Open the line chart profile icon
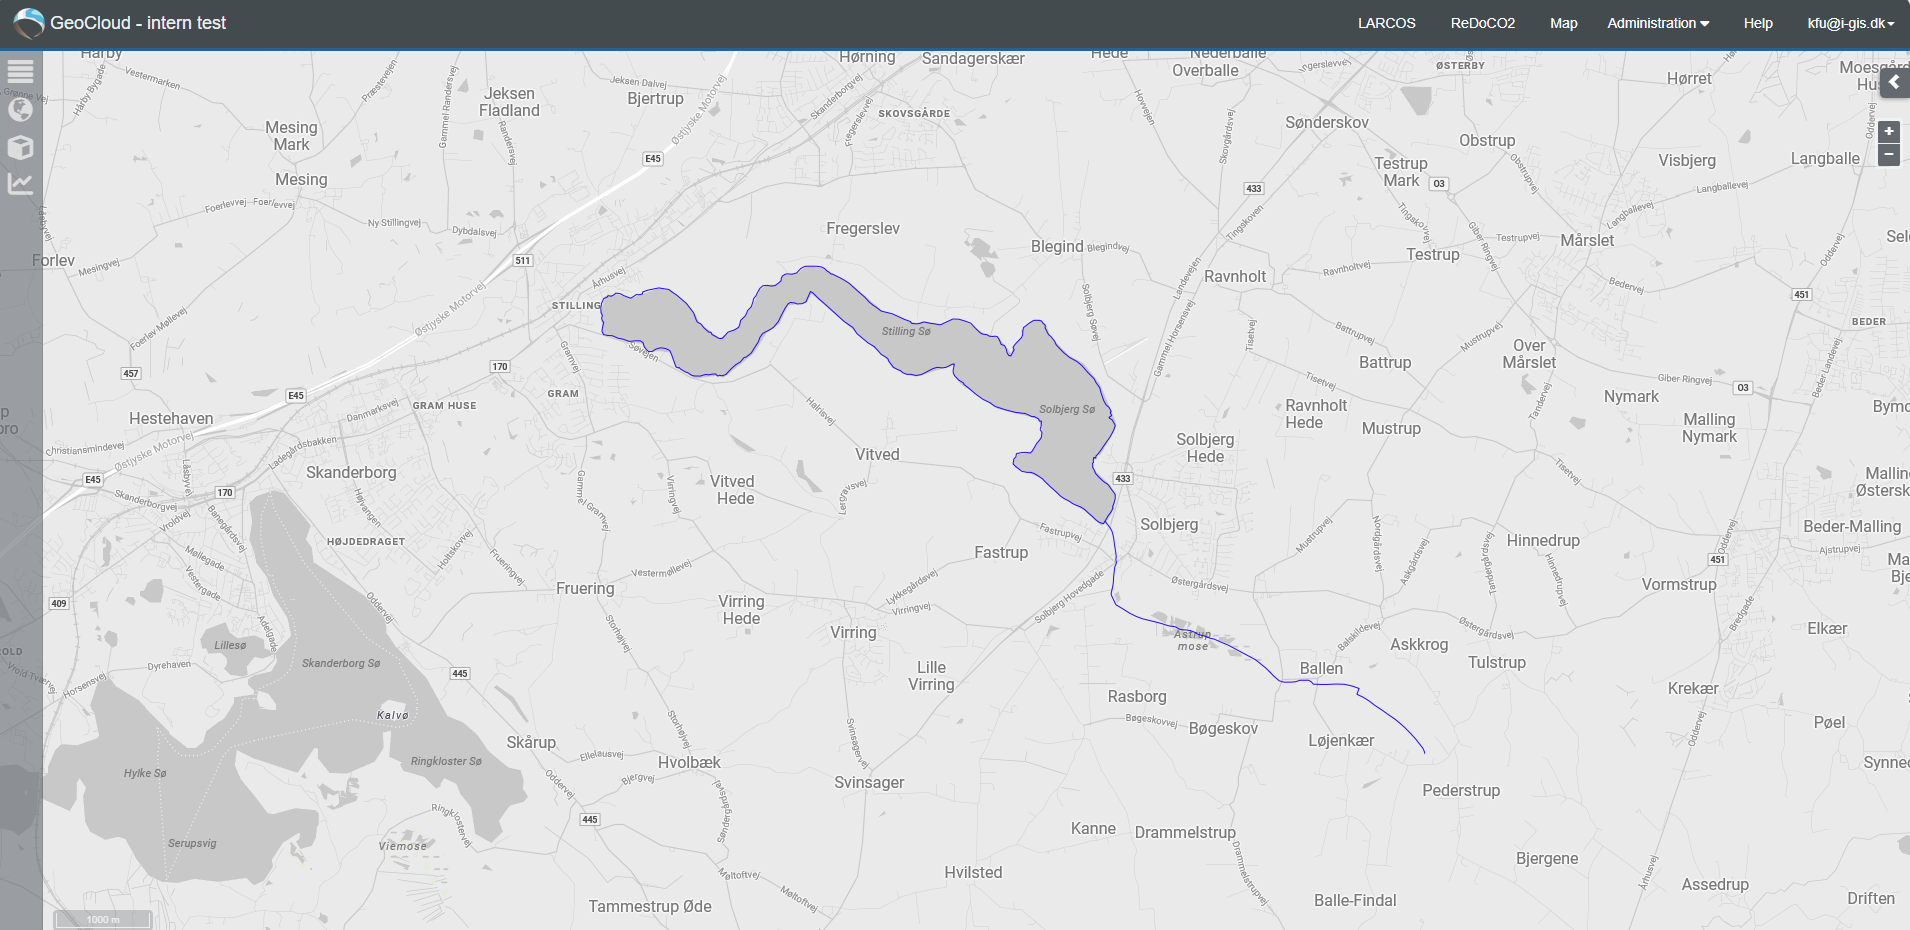This screenshot has height=930, width=1910. coord(21,184)
